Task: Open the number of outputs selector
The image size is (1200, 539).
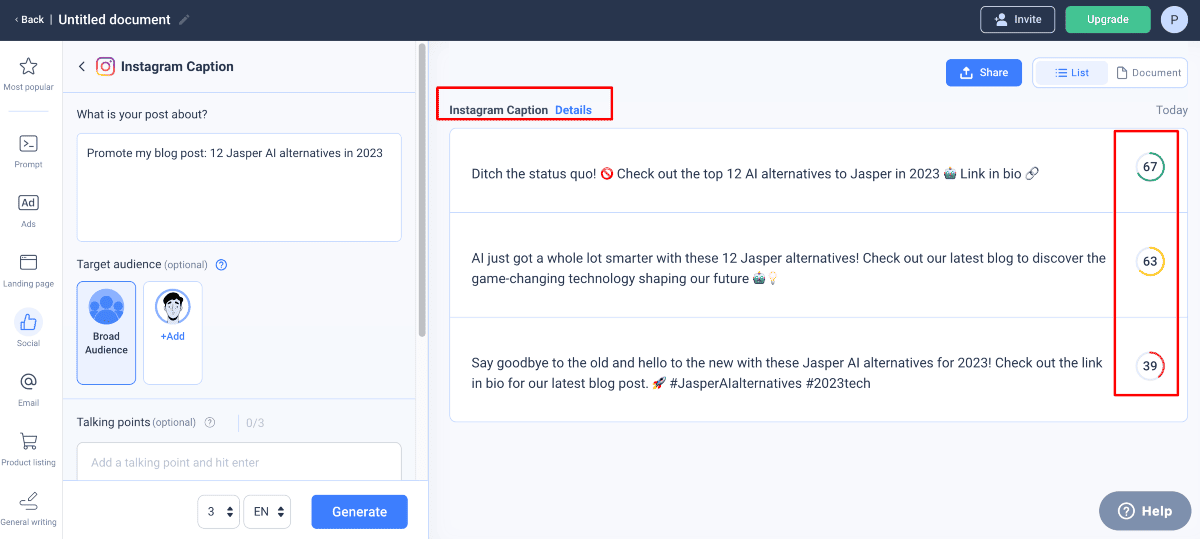Action: 219,511
